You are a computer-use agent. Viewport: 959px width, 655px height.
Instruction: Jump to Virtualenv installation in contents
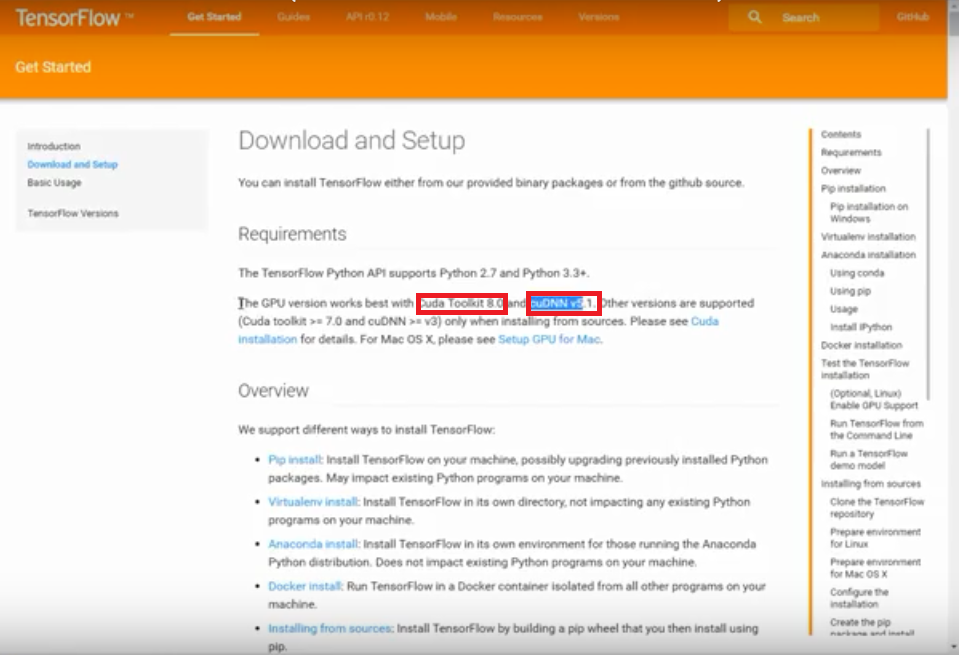coord(868,237)
